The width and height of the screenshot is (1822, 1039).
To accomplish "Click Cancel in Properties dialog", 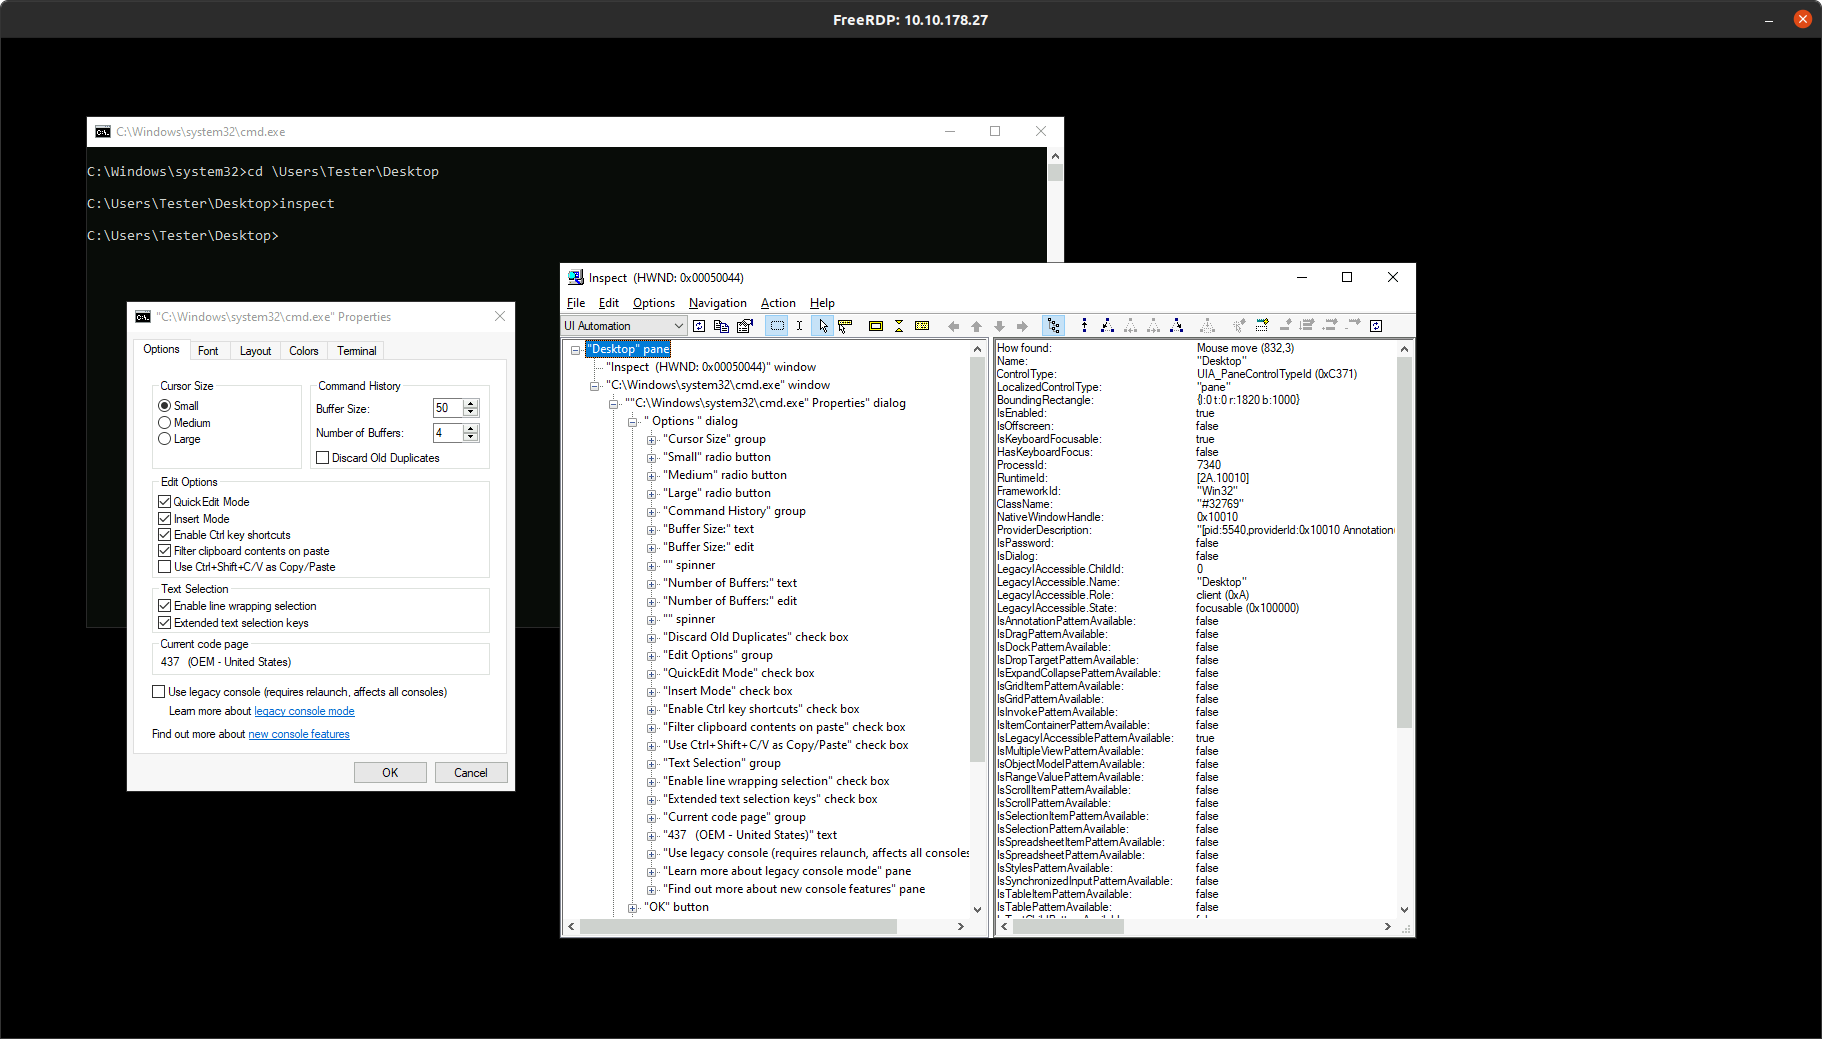I will (x=471, y=773).
